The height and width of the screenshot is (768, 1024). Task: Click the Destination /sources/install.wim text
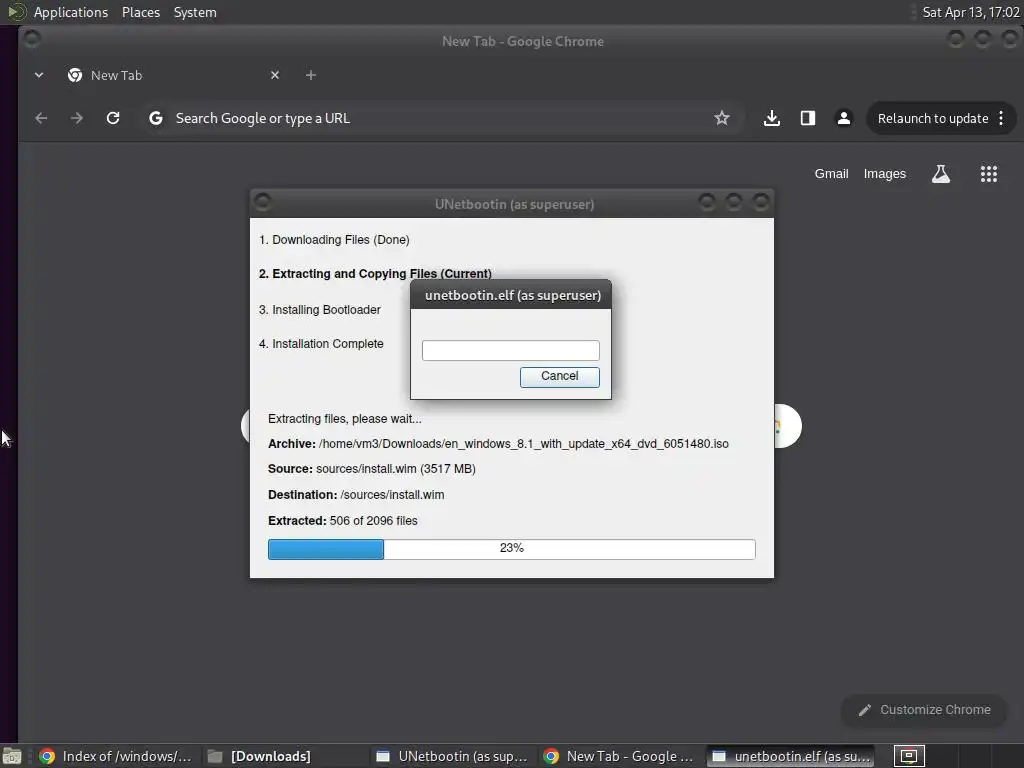356,495
